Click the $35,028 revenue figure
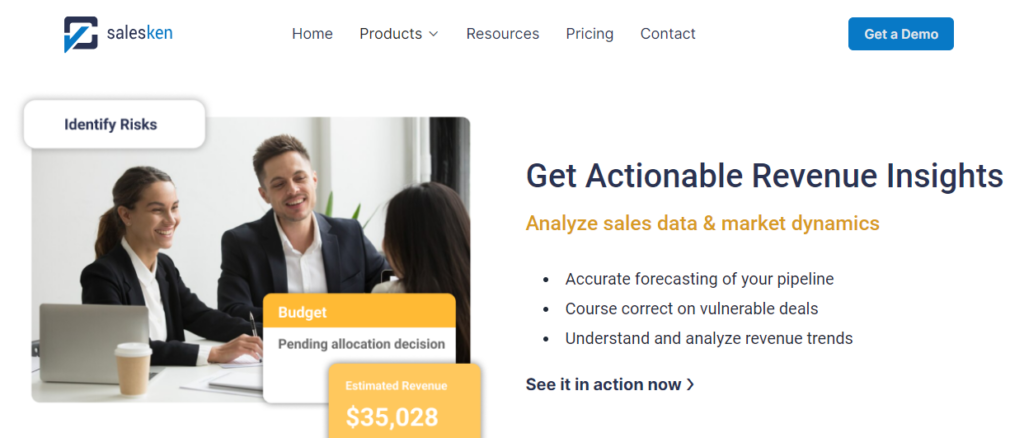1024x438 pixels. pyautogui.click(x=392, y=417)
